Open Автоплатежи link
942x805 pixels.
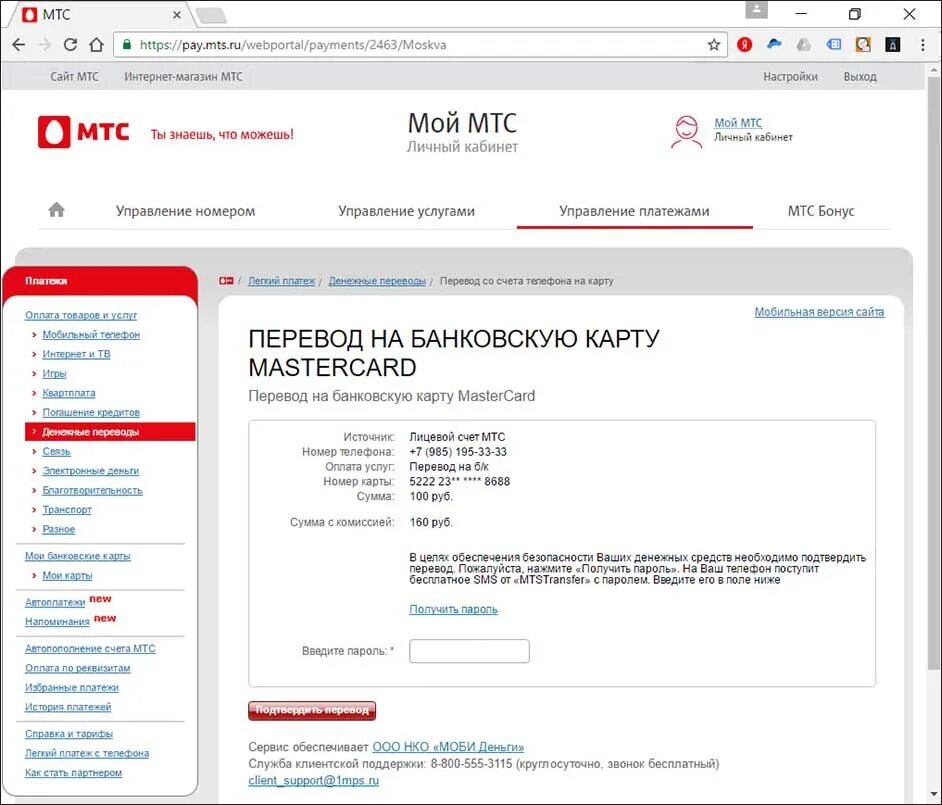pos(55,602)
